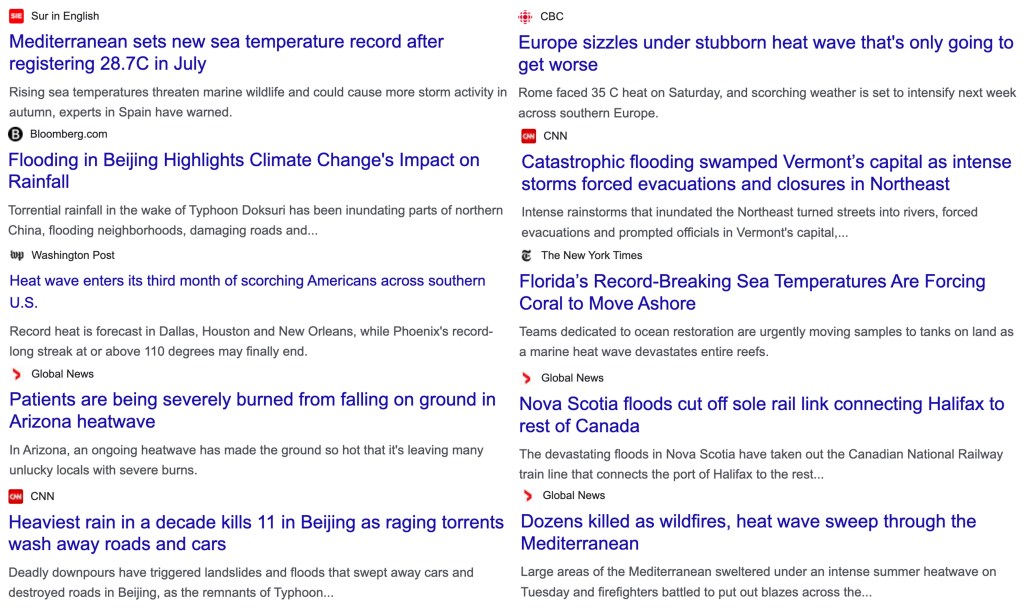Click the CBC logo icon
The width and height of the screenshot is (1024, 610).
tap(526, 16)
